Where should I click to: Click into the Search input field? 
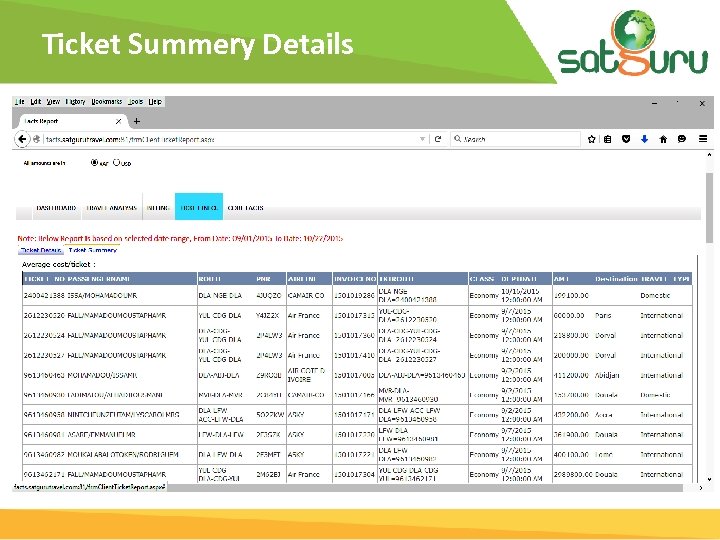(520, 139)
